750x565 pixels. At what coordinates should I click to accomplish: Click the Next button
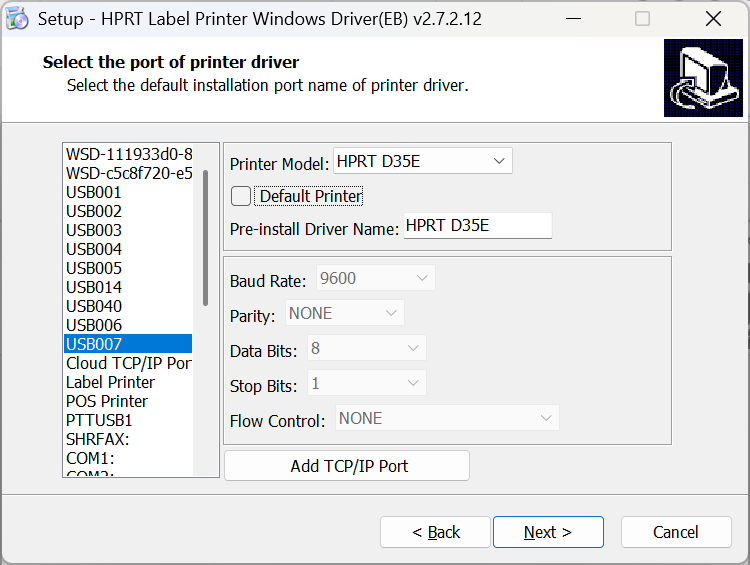[548, 532]
